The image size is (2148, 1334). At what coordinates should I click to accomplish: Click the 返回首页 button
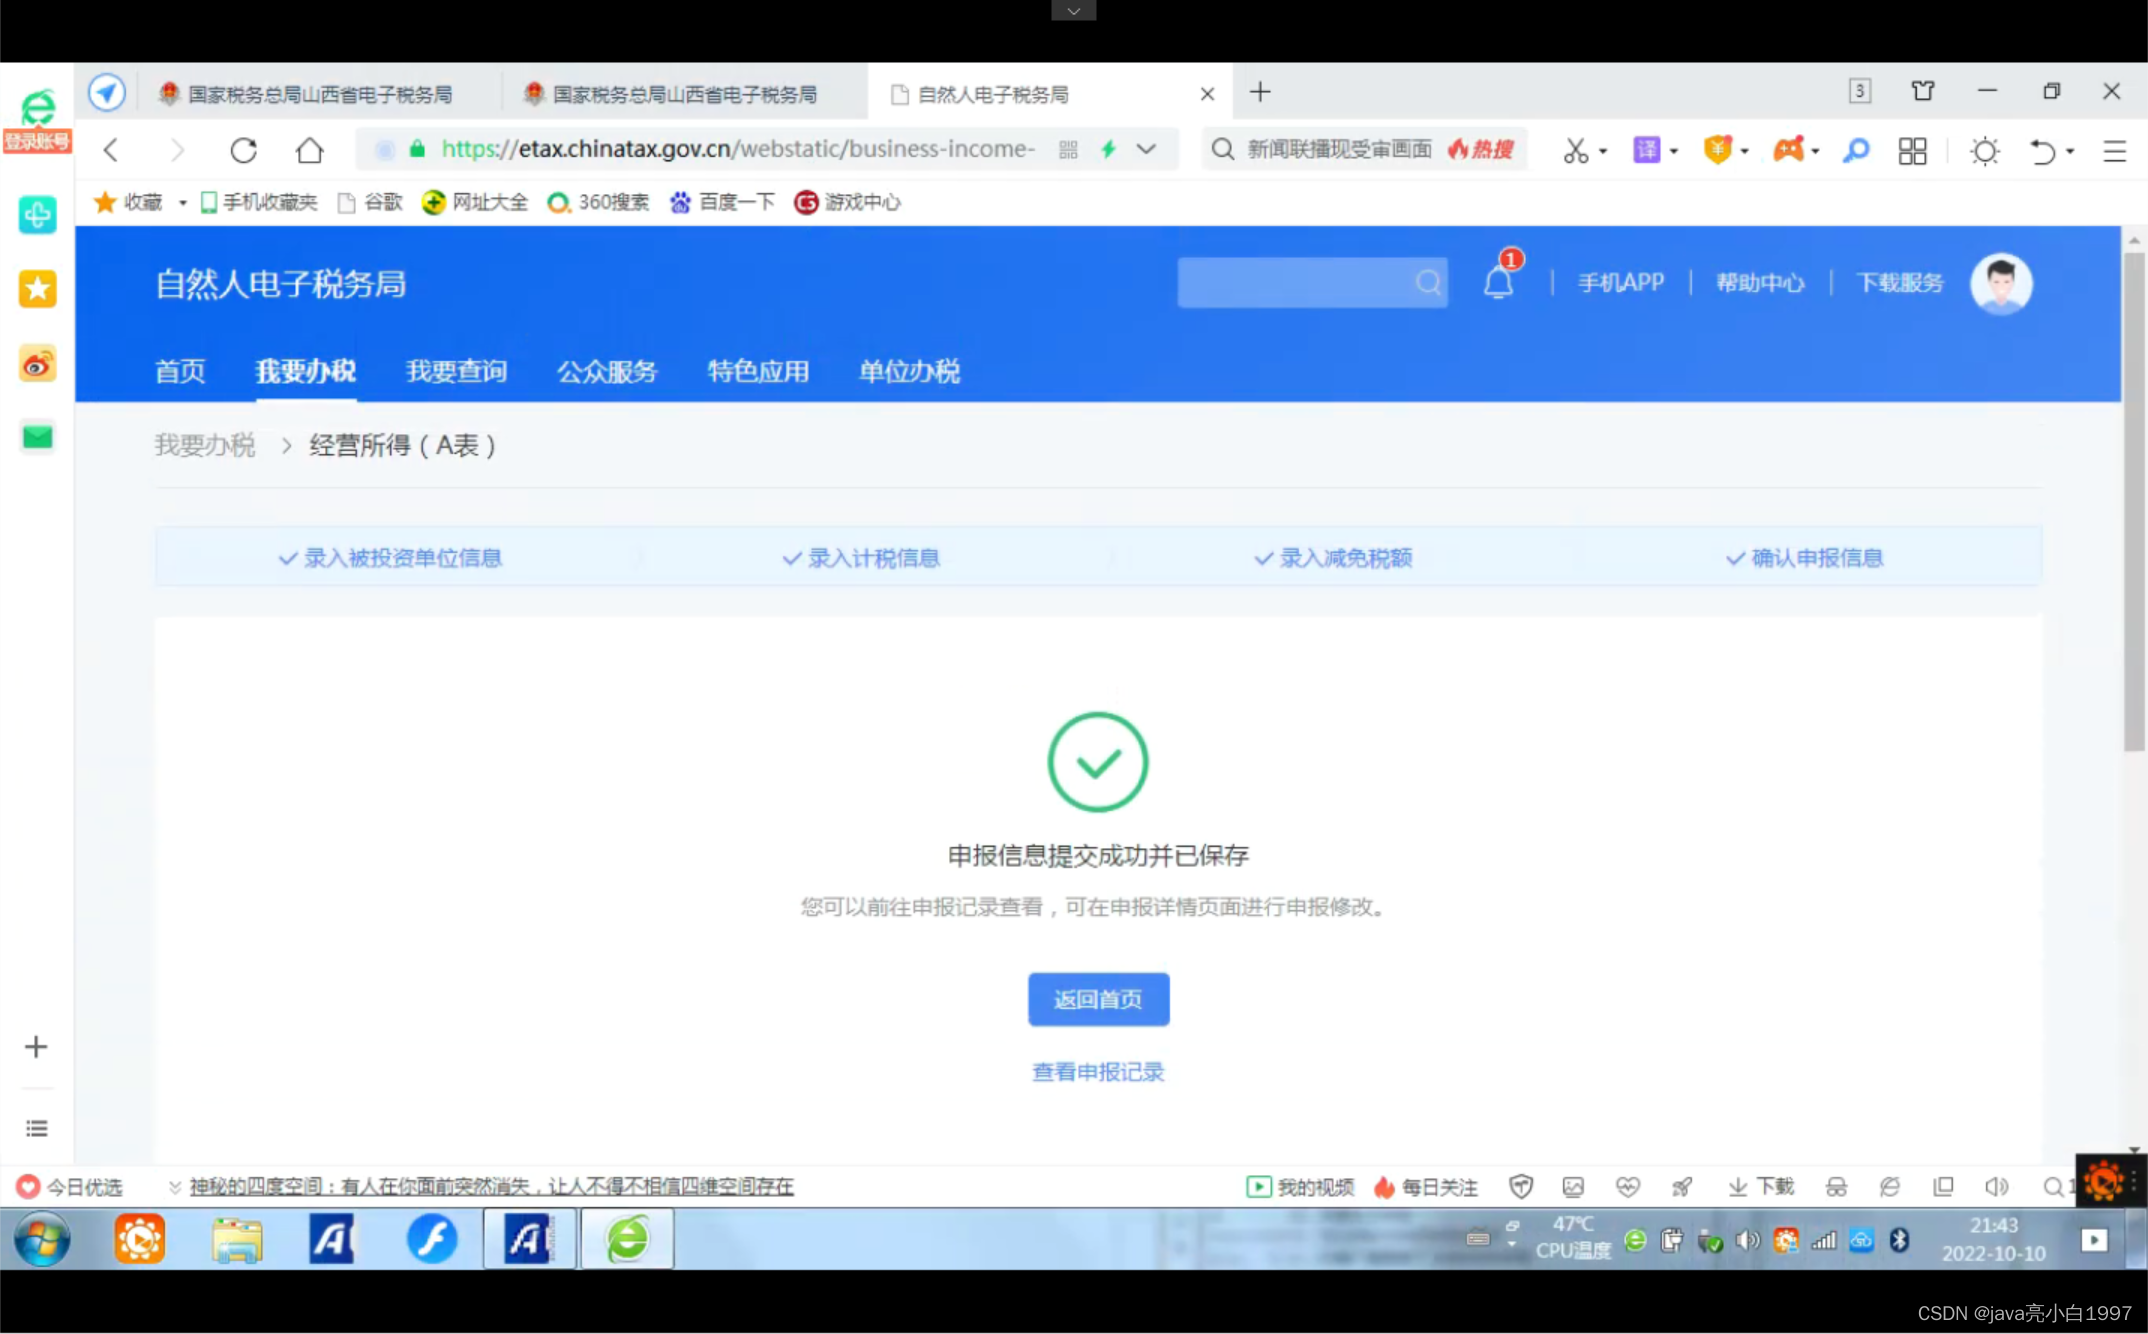1097,999
